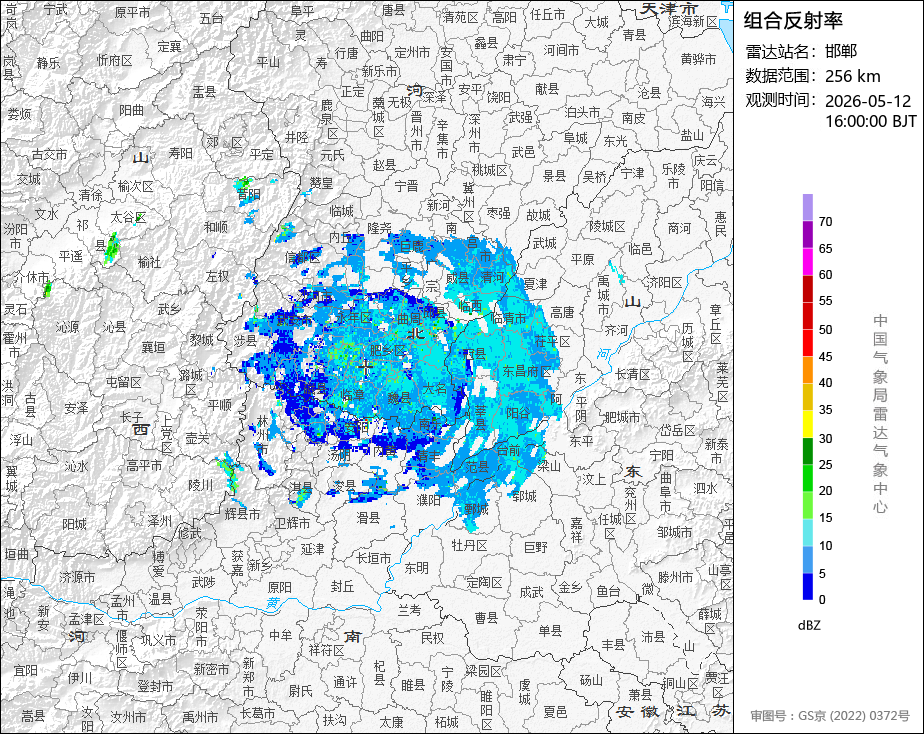924x734 pixels.
Task: Click the 原平市 map label
Action: pos(132,12)
